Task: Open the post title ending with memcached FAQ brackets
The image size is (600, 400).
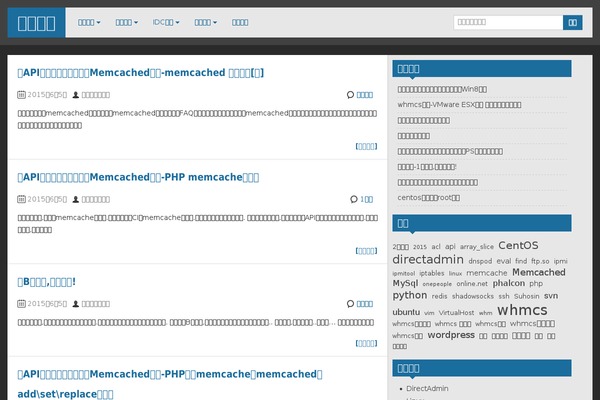Action: pyautogui.click(x=141, y=72)
